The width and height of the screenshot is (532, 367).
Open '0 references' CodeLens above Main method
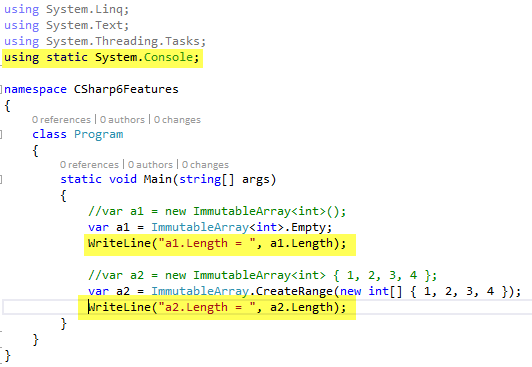[x=89, y=165]
